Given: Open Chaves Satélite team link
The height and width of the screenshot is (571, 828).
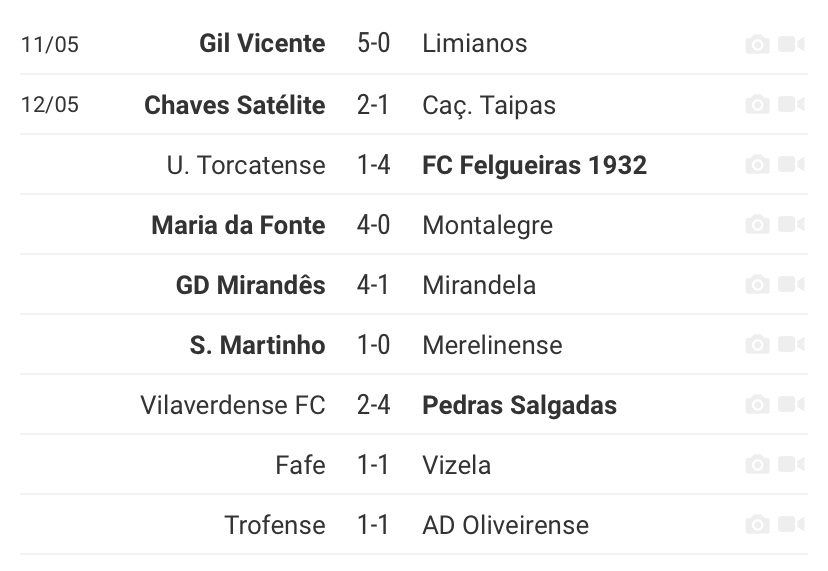Looking at the screenshot, I should click(x=234, y=105).
